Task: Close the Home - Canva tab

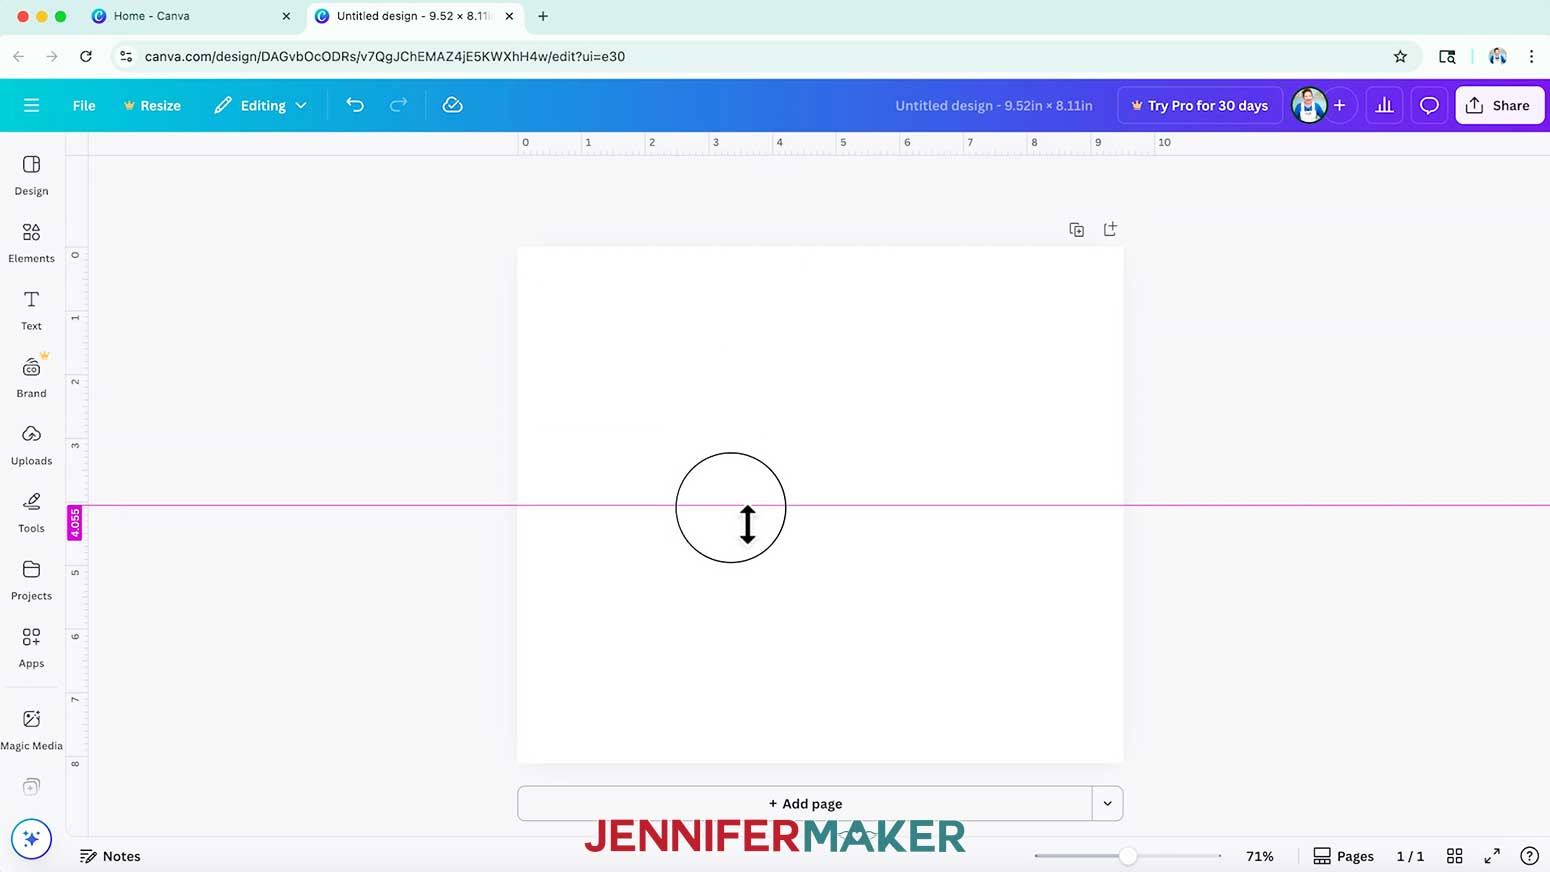Action: [286, 16]
